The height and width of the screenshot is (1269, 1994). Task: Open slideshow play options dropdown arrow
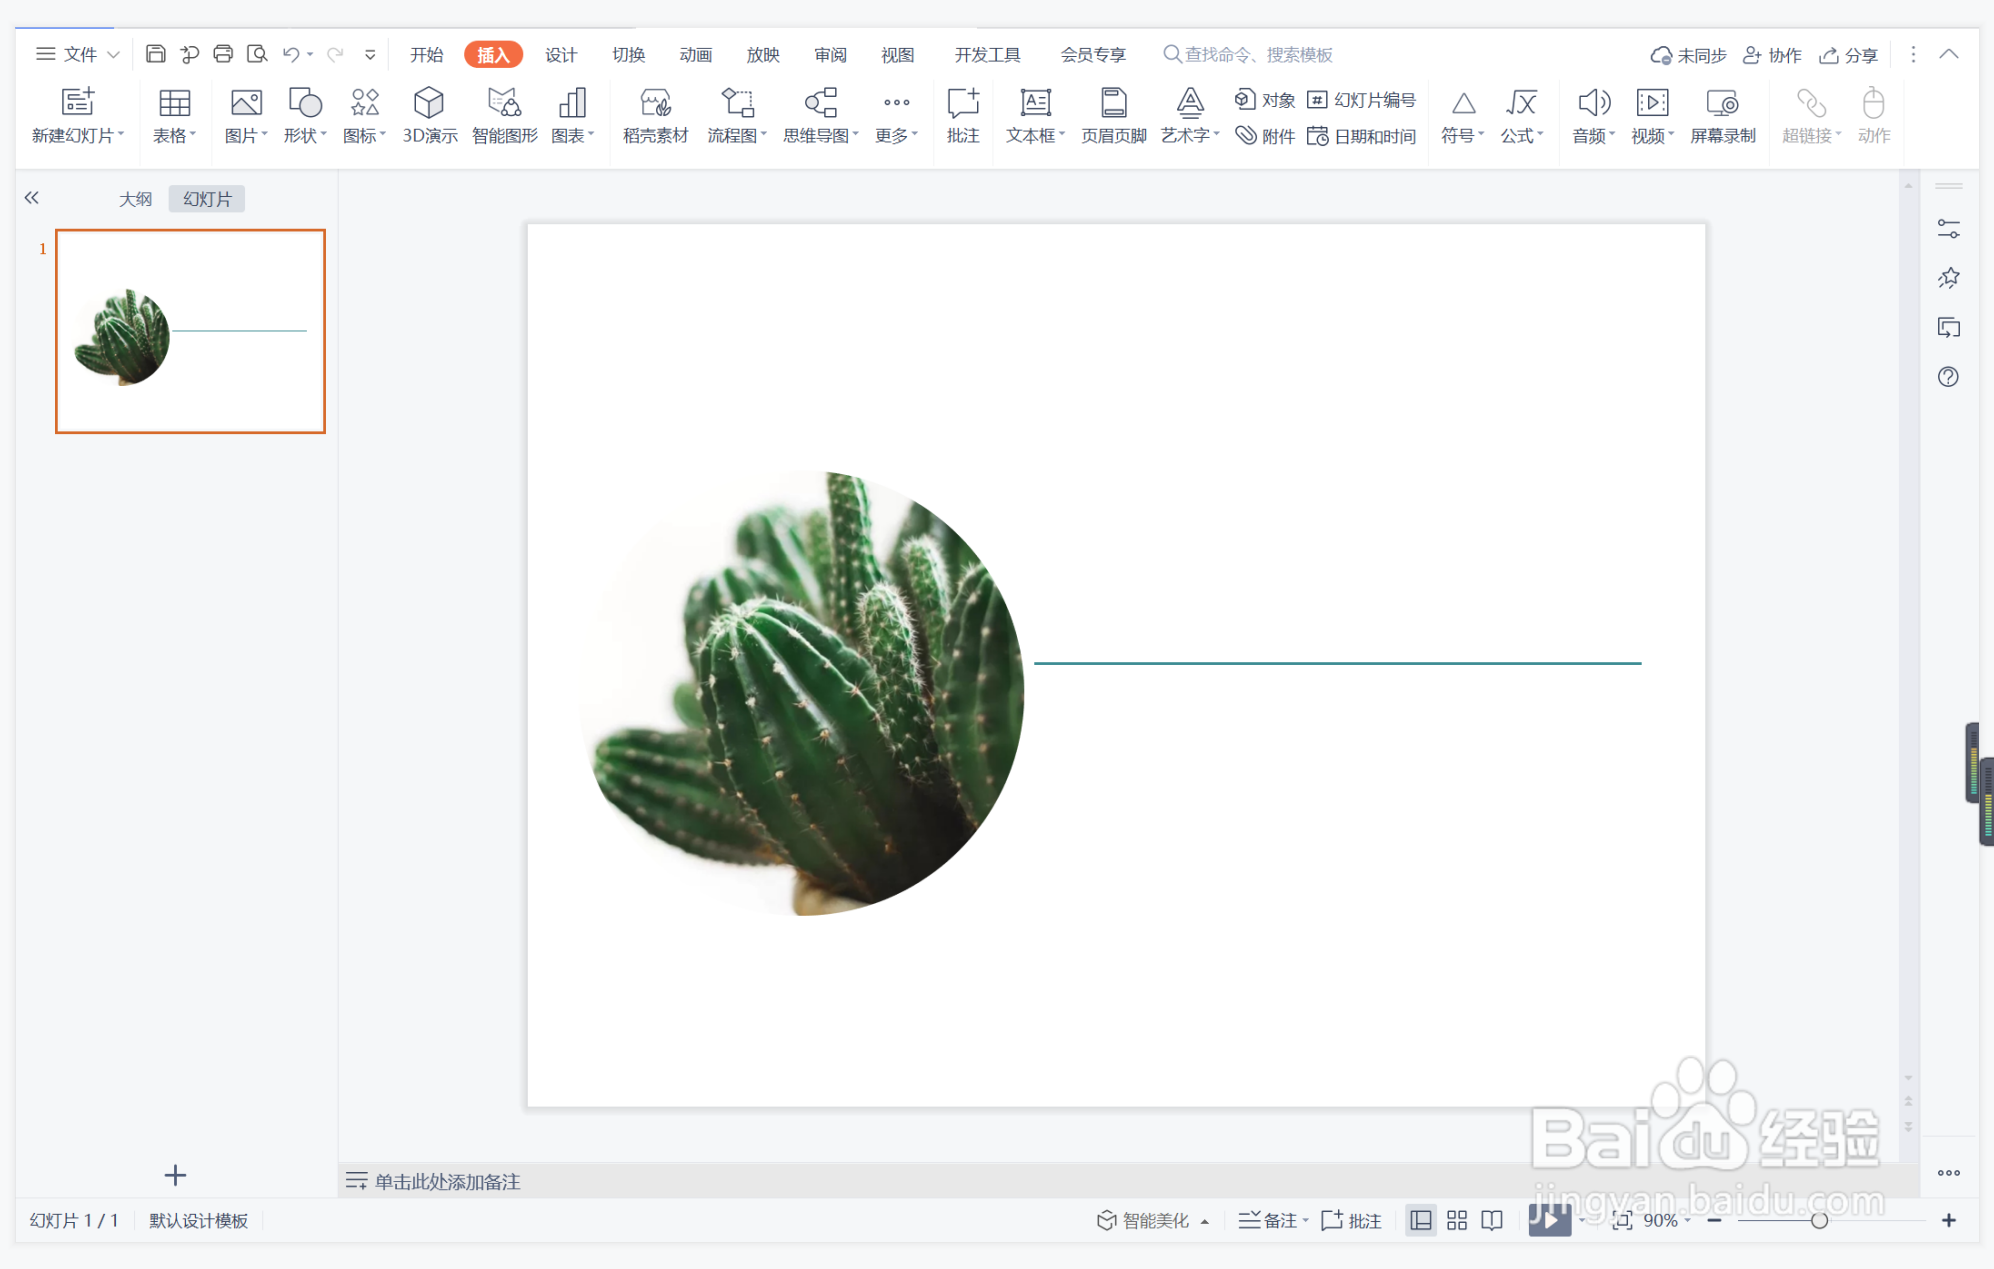point(1581,1220)
